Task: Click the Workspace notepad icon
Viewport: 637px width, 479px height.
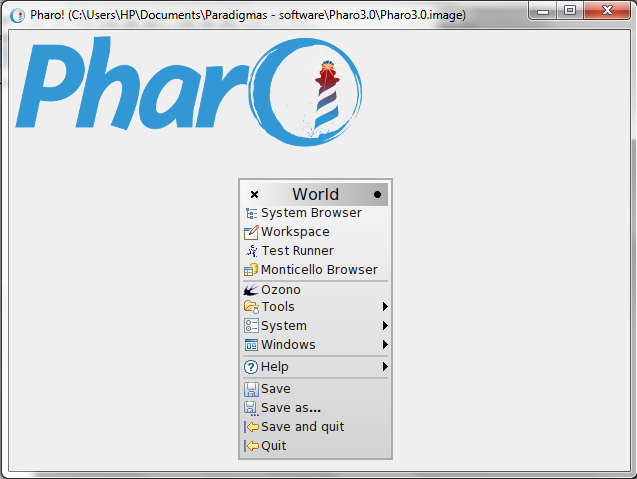Action: [251, 232]
